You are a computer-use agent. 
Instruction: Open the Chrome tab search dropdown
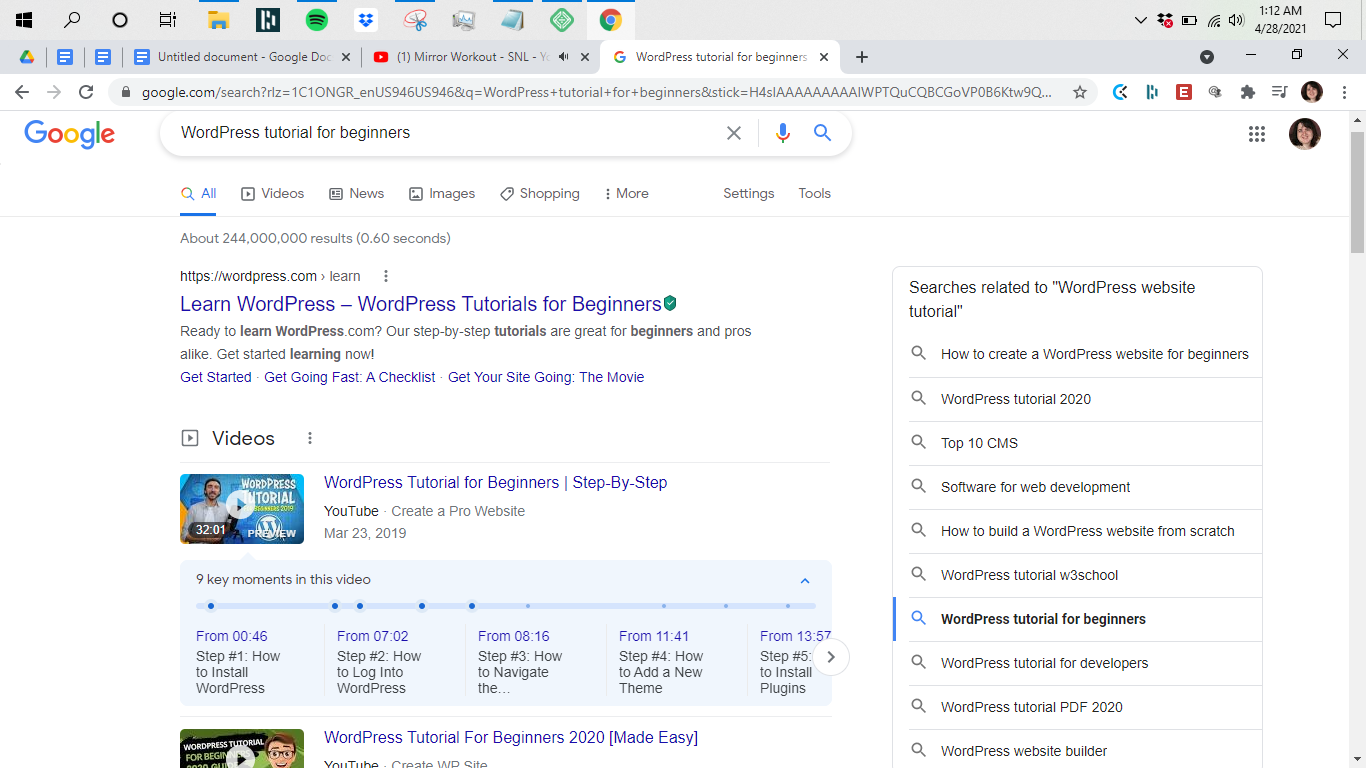pyautogui.click(x=1207, y=57)
